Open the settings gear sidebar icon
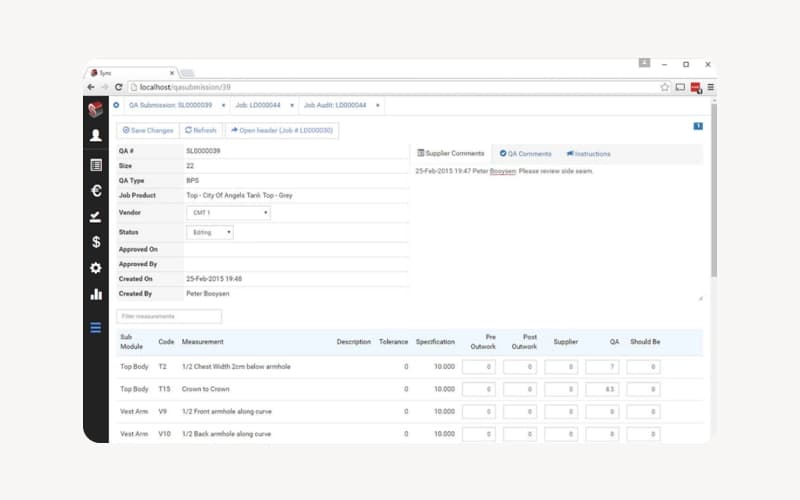Screen dimensions: 800x500 (95, 268)
